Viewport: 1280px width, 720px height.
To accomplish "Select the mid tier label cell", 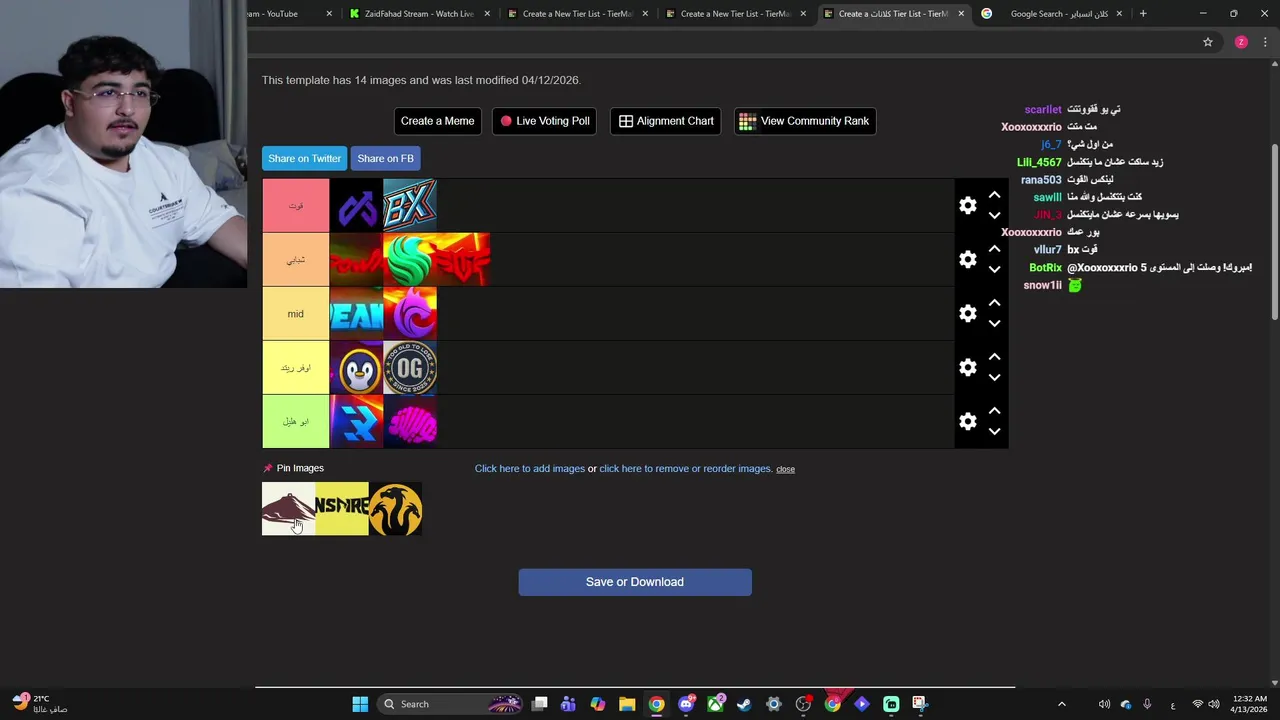I will [x=295, y=313].
